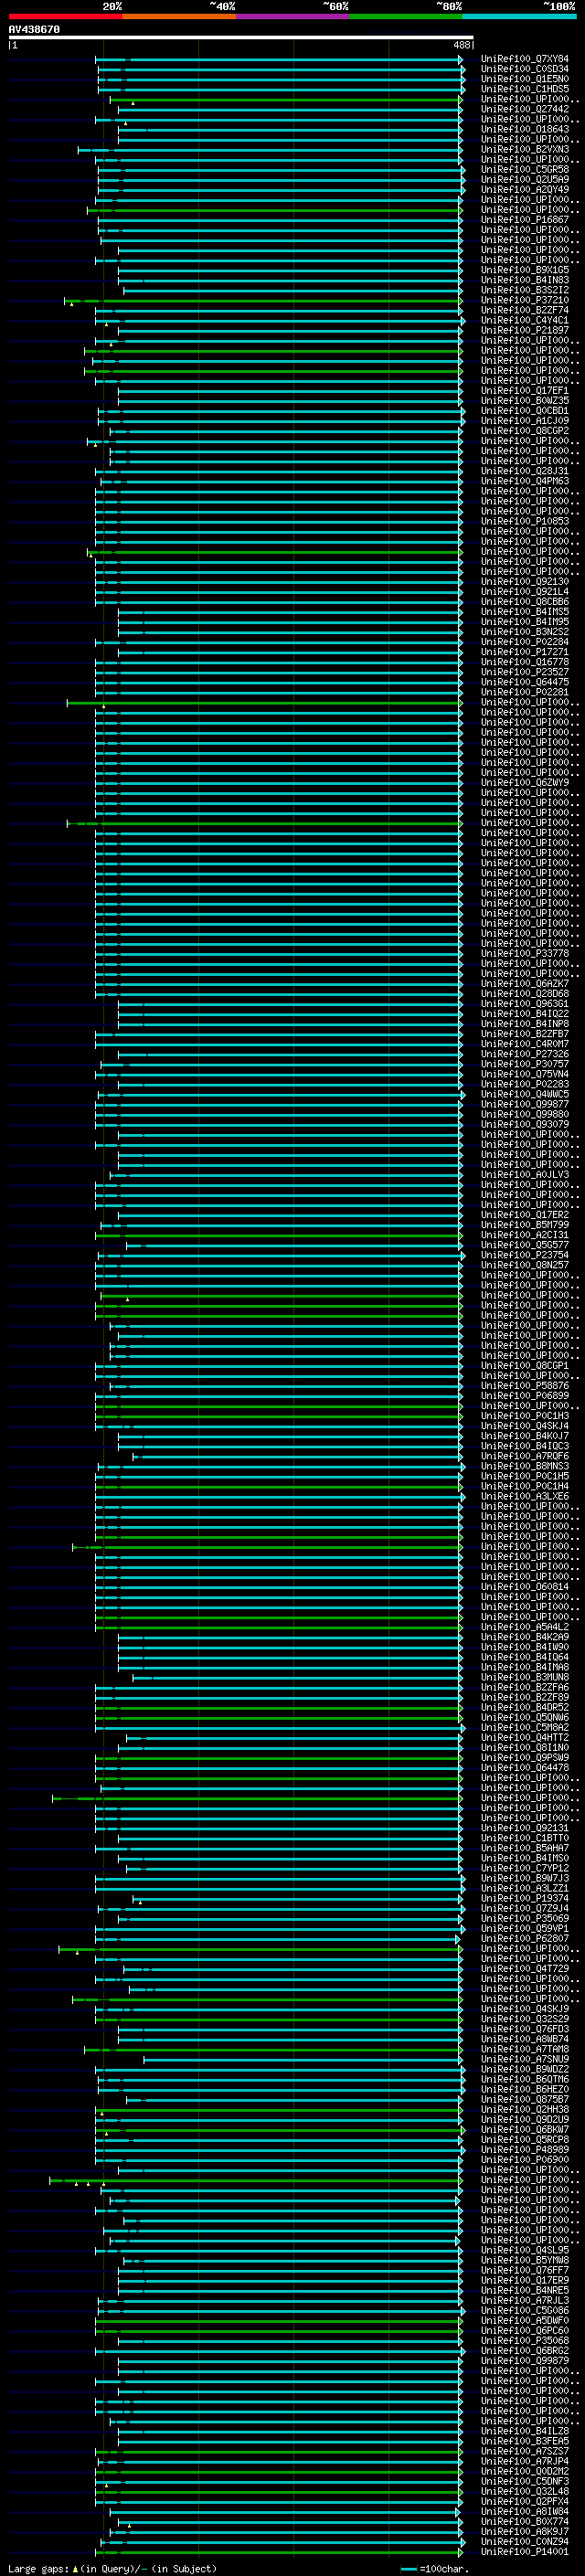This screenshot has width=585, height=2576.
Task: Select the UniRef100_Q99877 label
Action: tap(525, 1104)
